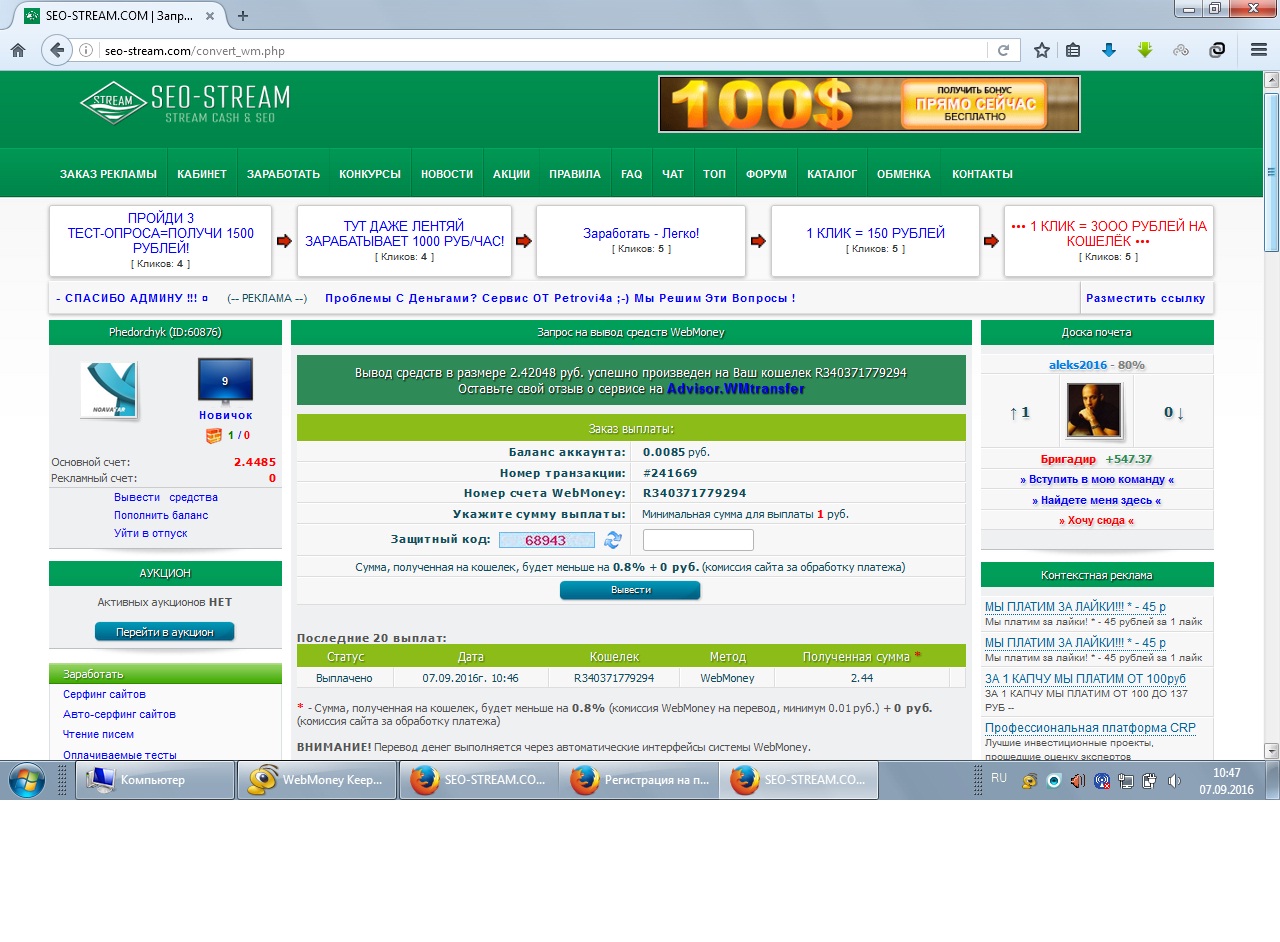Click 'Разместить ссылку' link
Screen dimensions: 1280x942
click(1145, 298)
